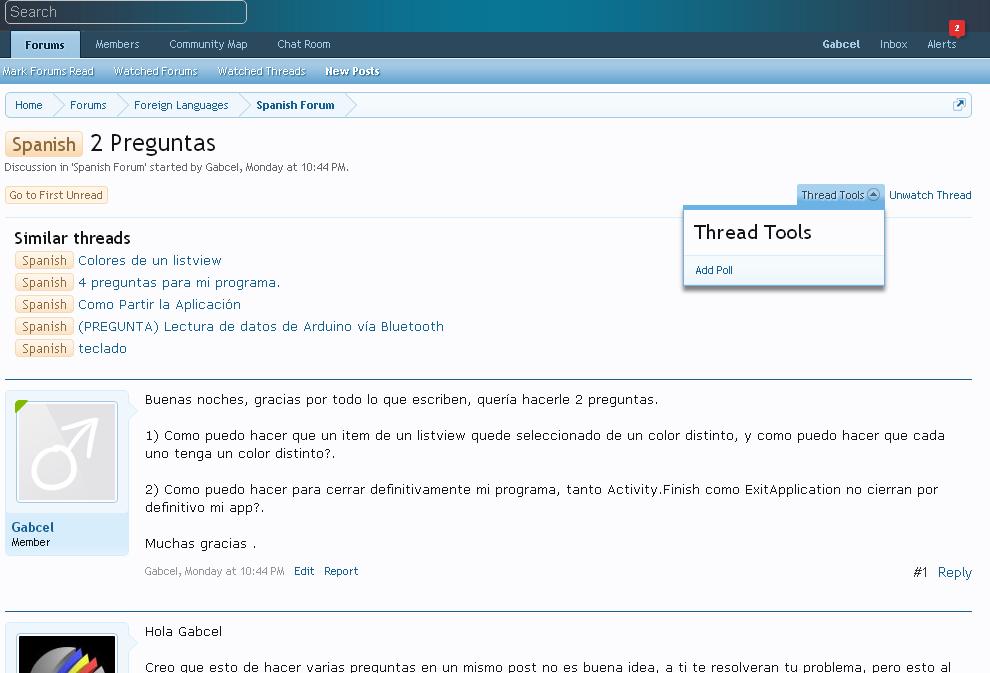
Task: Open the Chat Room tab
Action: click(x=304, y=44)
